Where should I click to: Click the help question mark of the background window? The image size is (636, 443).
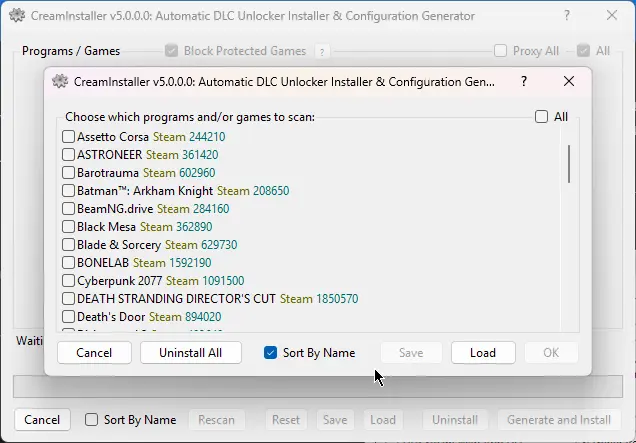pyautogui.click(x=567, y=16)
